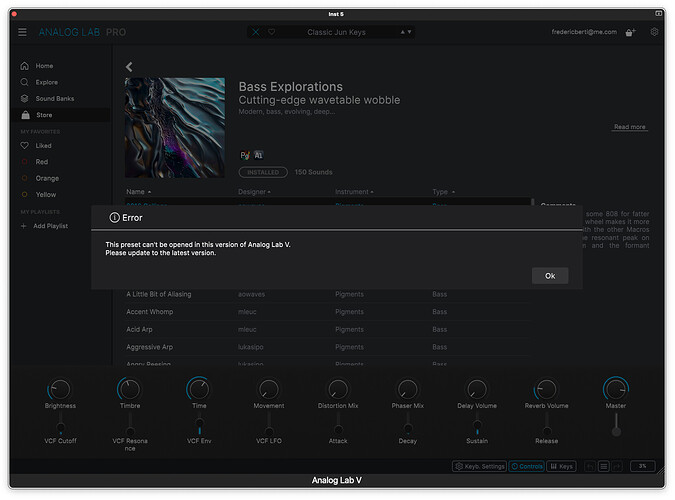Open the settings gear icon
Viewport: 675px width, 500px height.
pos(654,32)
